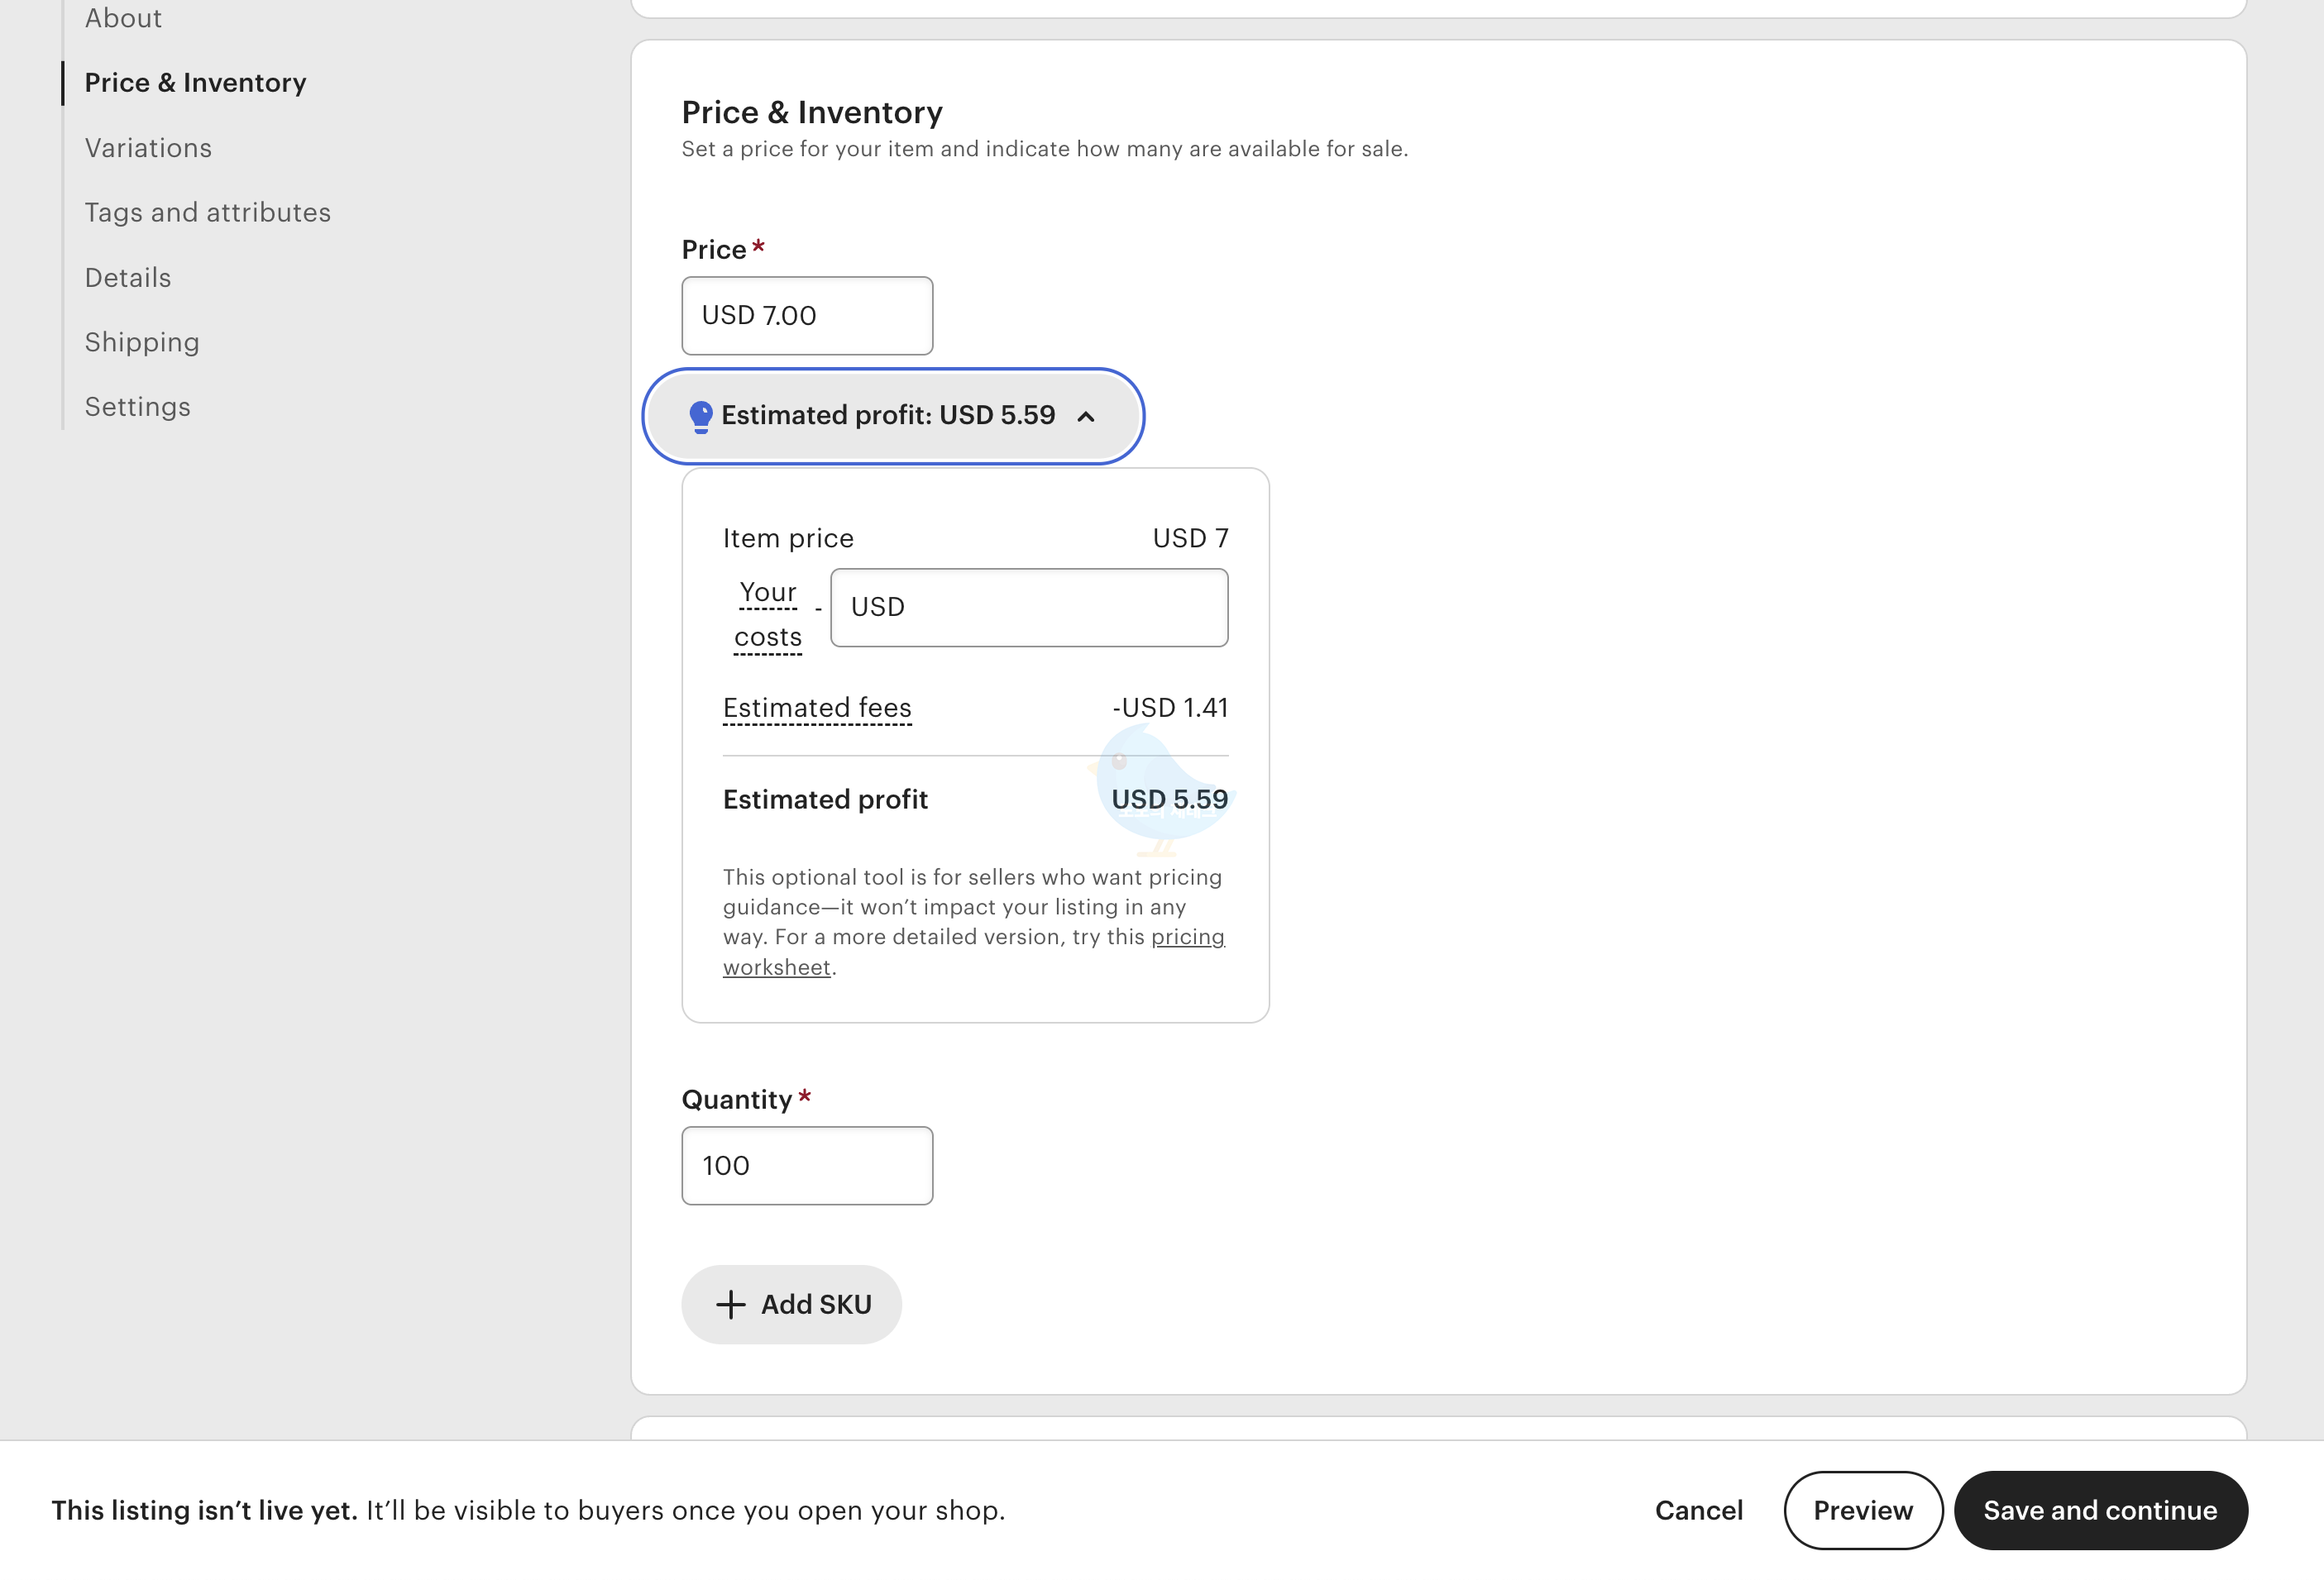Jump to Tags and attributes section
Screen dimensions: 2324x1580
pyautogui.click(x=207, y=213)
